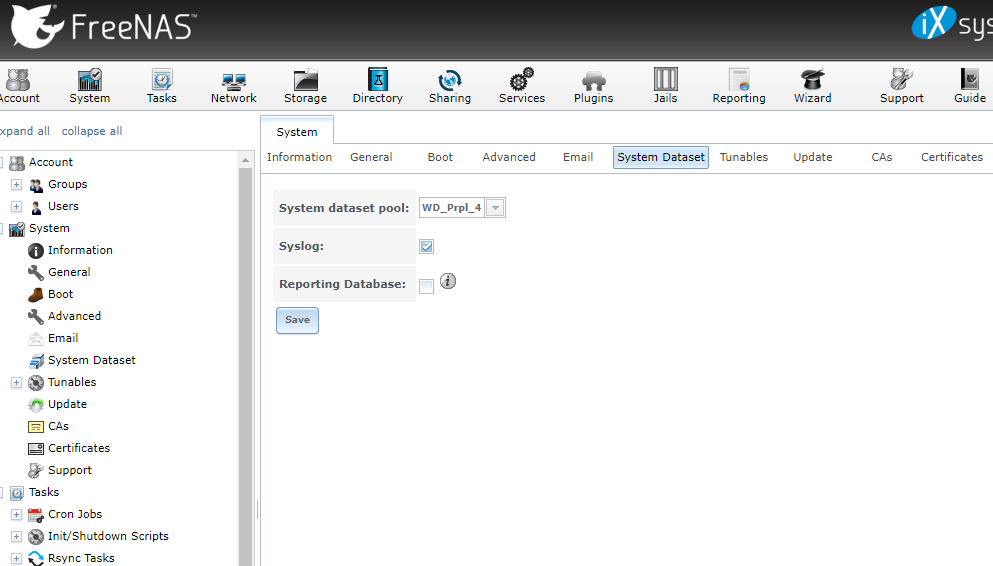Click the expand all link
993x566 pixels.
25,131
